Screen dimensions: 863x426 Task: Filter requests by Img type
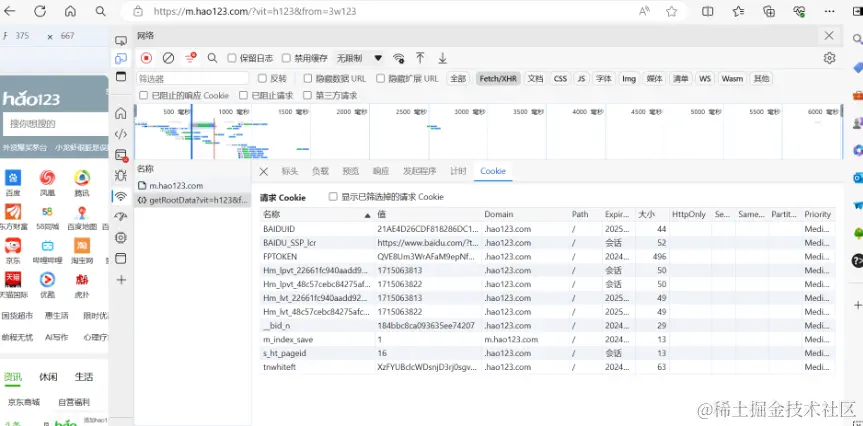click(629, 79)
